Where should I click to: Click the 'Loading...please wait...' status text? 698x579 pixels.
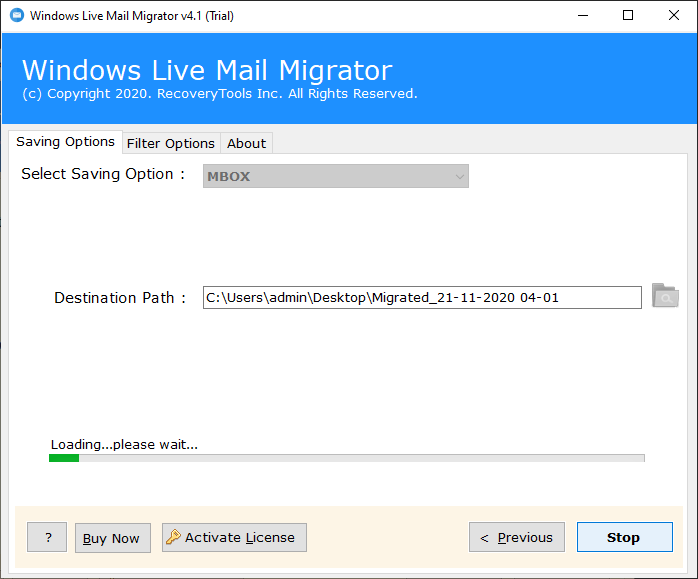[x=124, y=444]
